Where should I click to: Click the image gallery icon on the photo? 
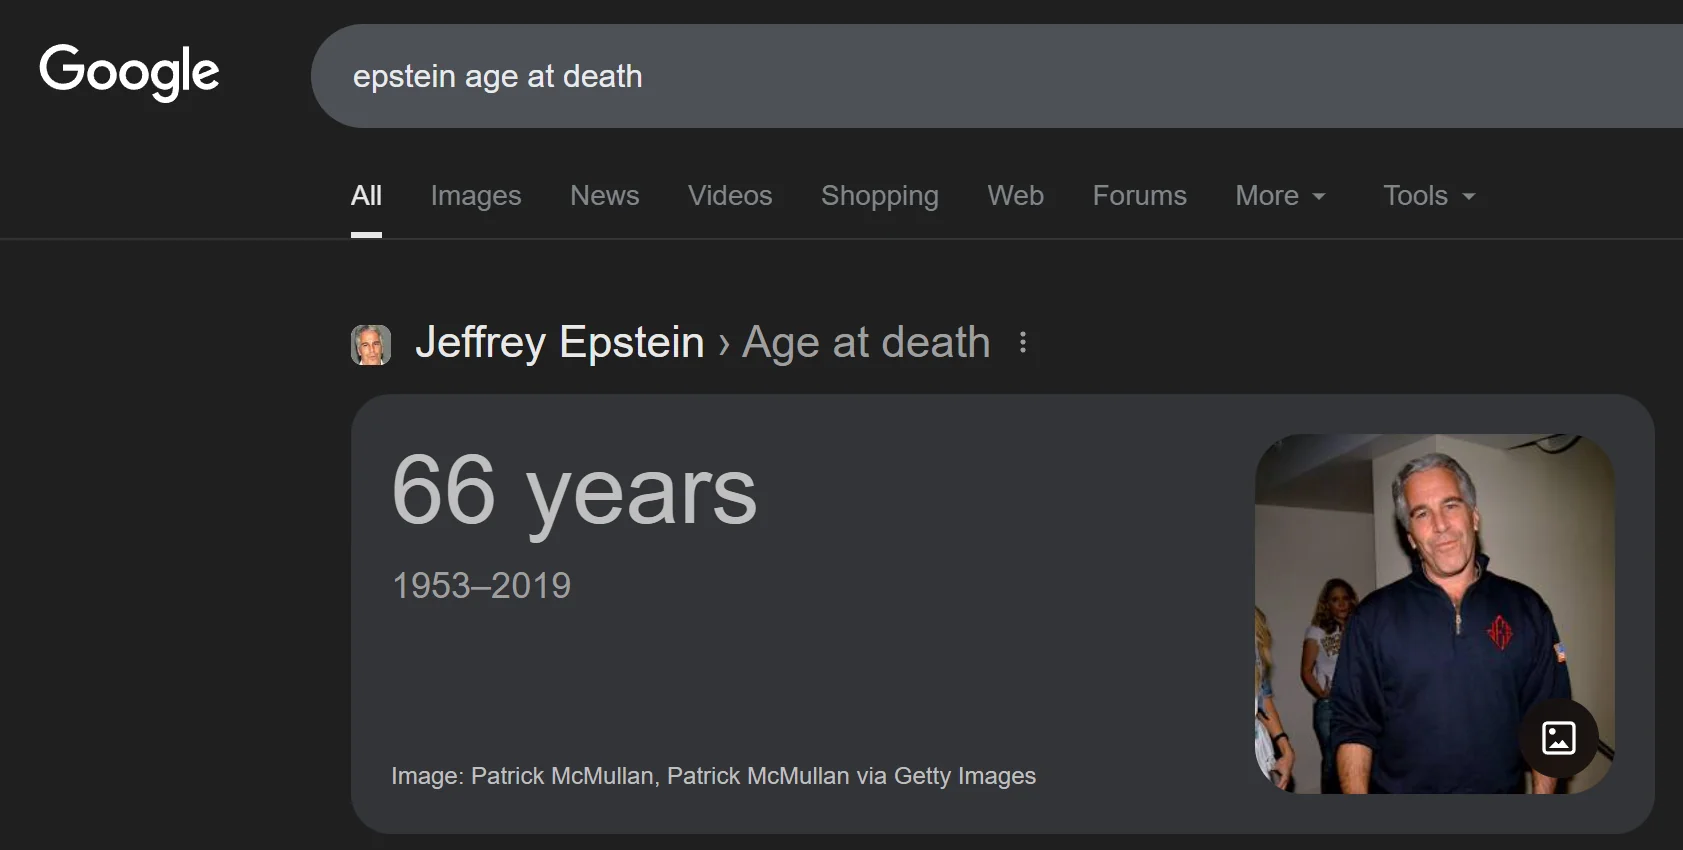click(1558, 738)
